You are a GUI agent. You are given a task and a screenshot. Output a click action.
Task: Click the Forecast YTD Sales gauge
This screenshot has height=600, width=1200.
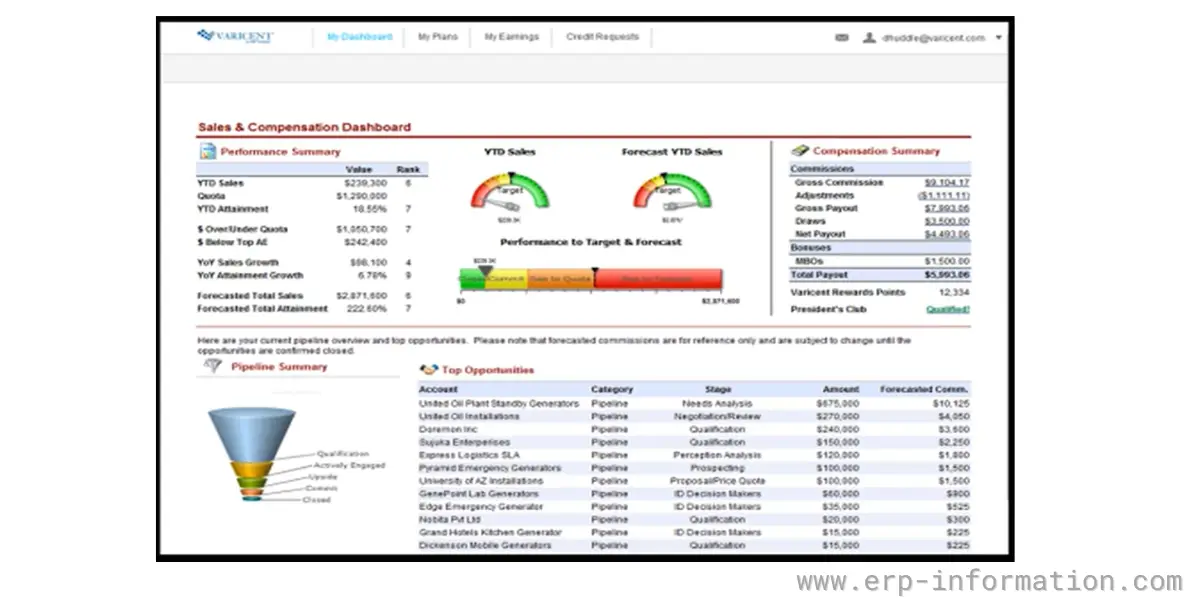[672, 192]
